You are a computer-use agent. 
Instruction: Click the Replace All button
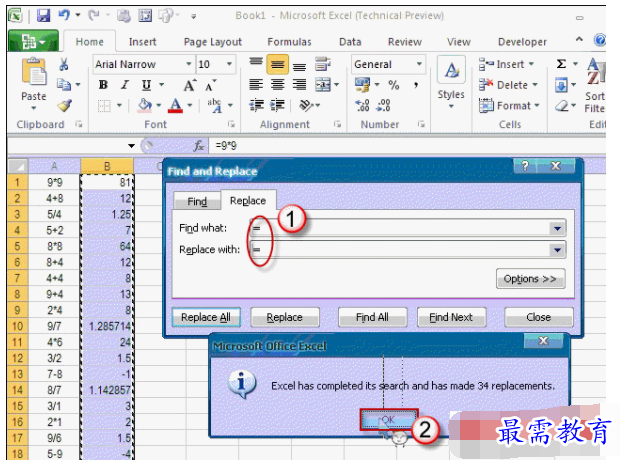coord(206,317)
